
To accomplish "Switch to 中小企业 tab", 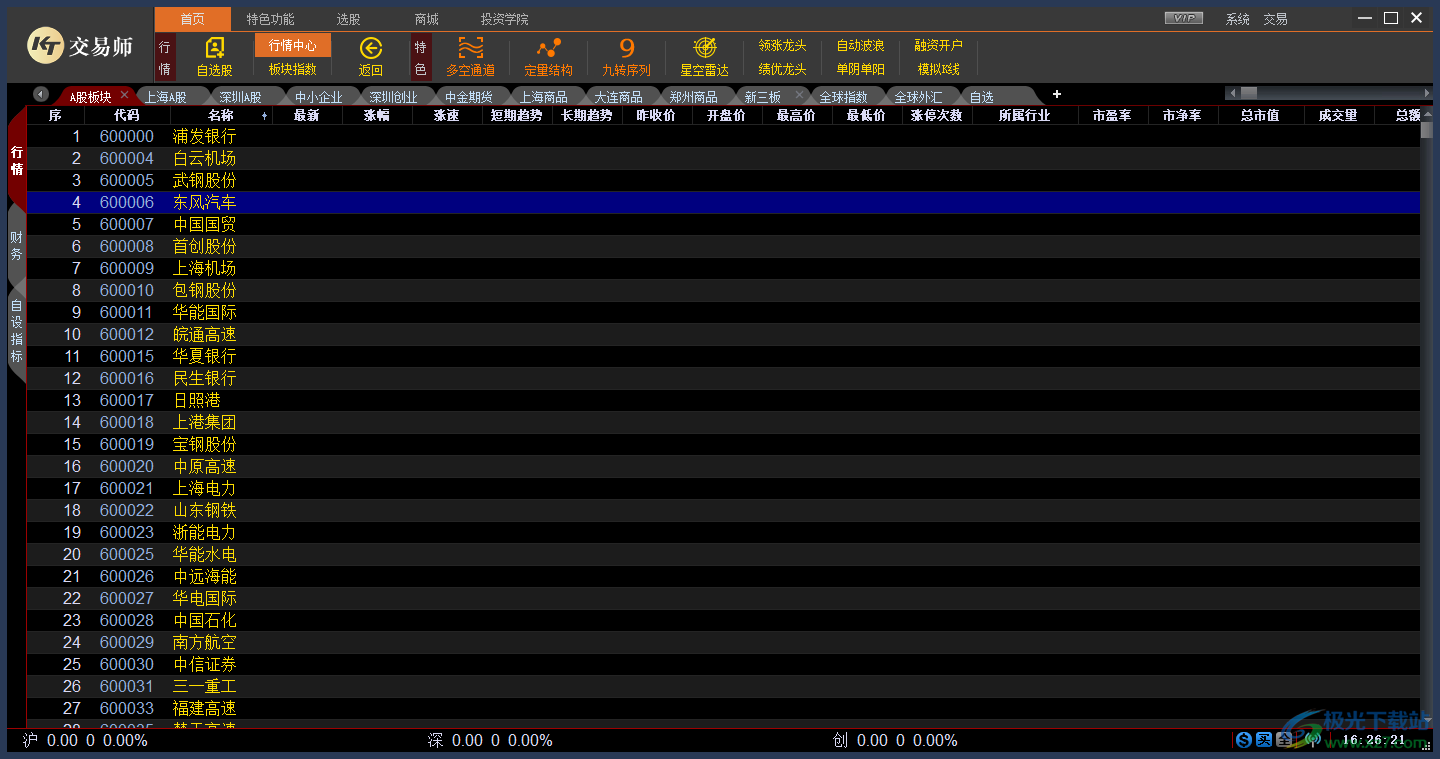I will [319, 97].
